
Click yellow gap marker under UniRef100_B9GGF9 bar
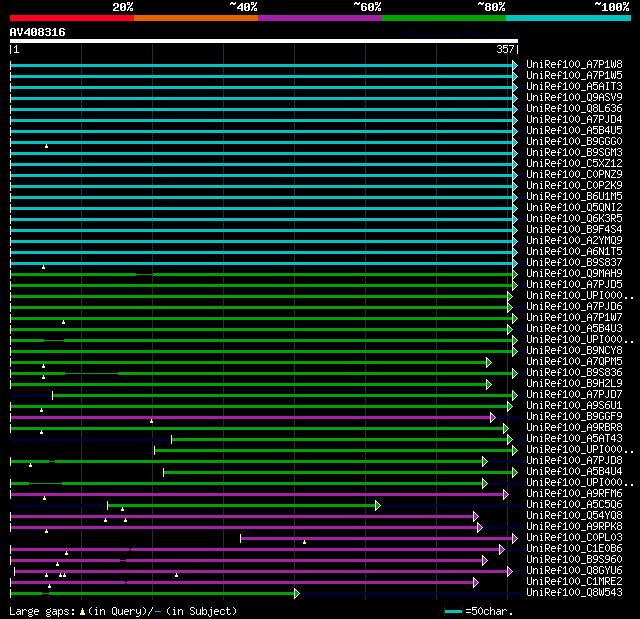coord(151,421)
